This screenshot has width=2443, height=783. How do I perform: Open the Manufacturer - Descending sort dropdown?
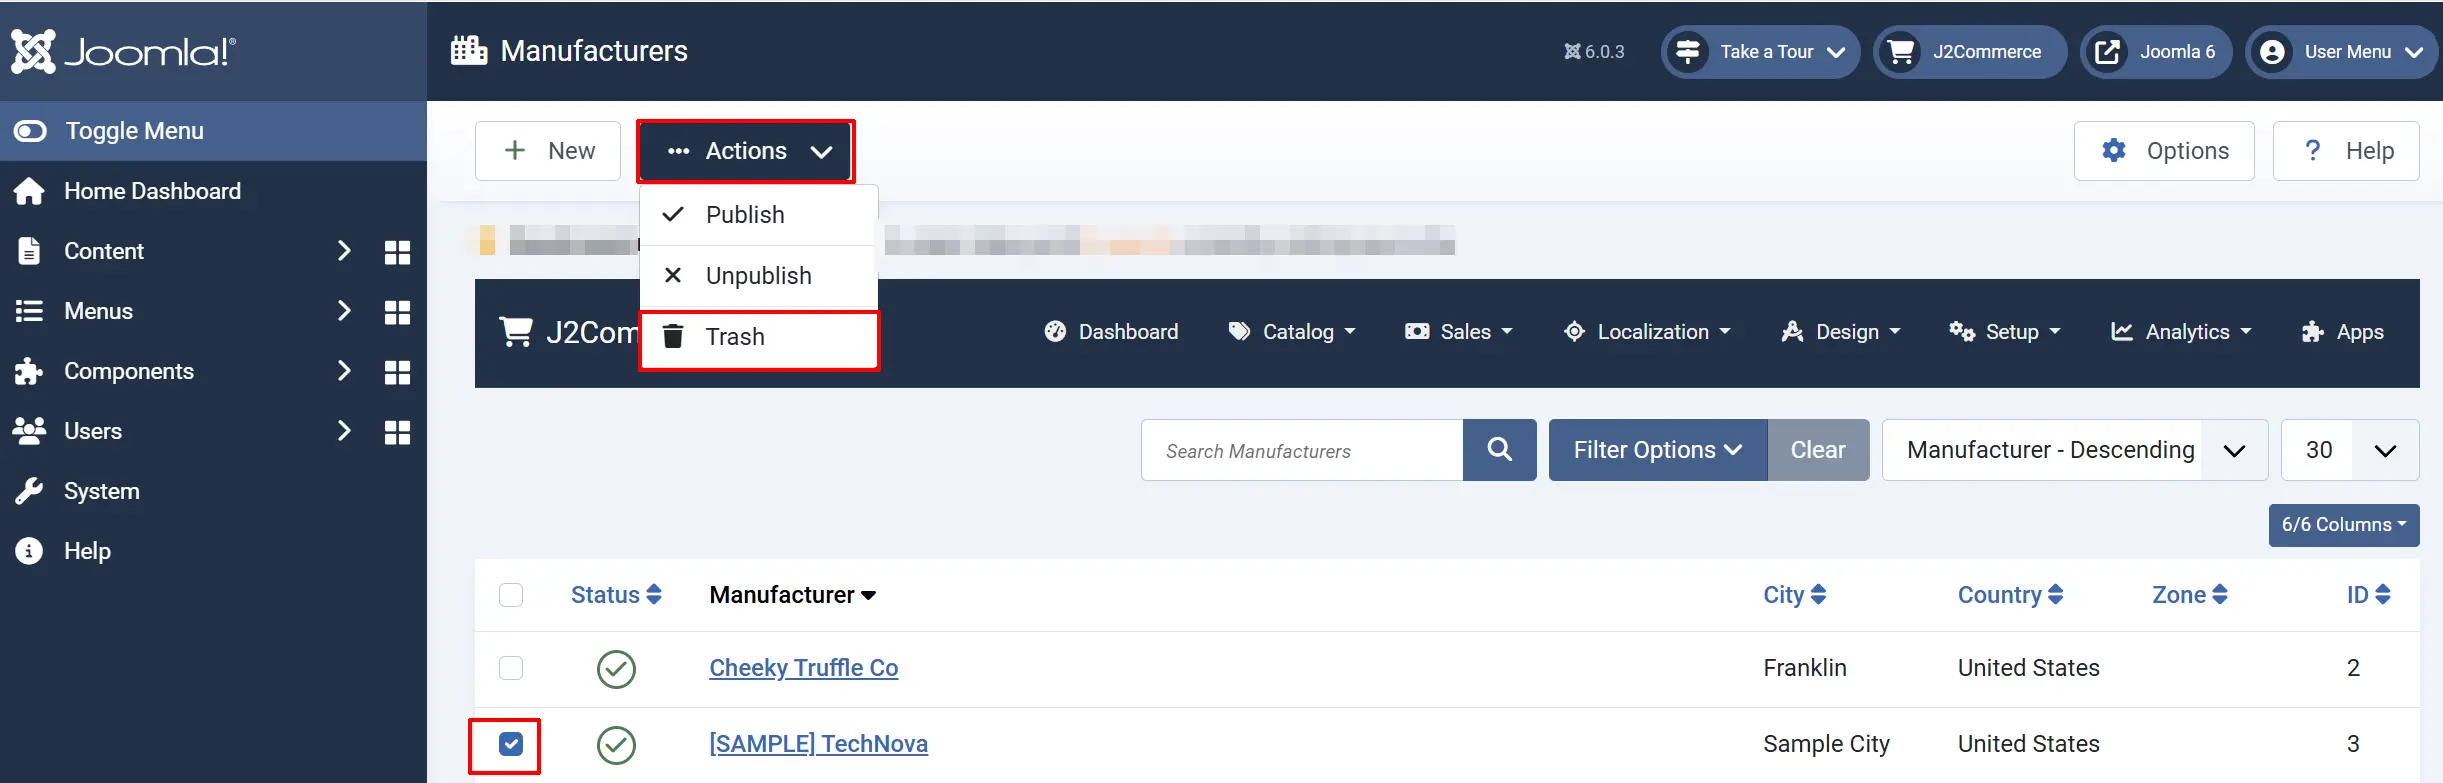coord(2074,450)
